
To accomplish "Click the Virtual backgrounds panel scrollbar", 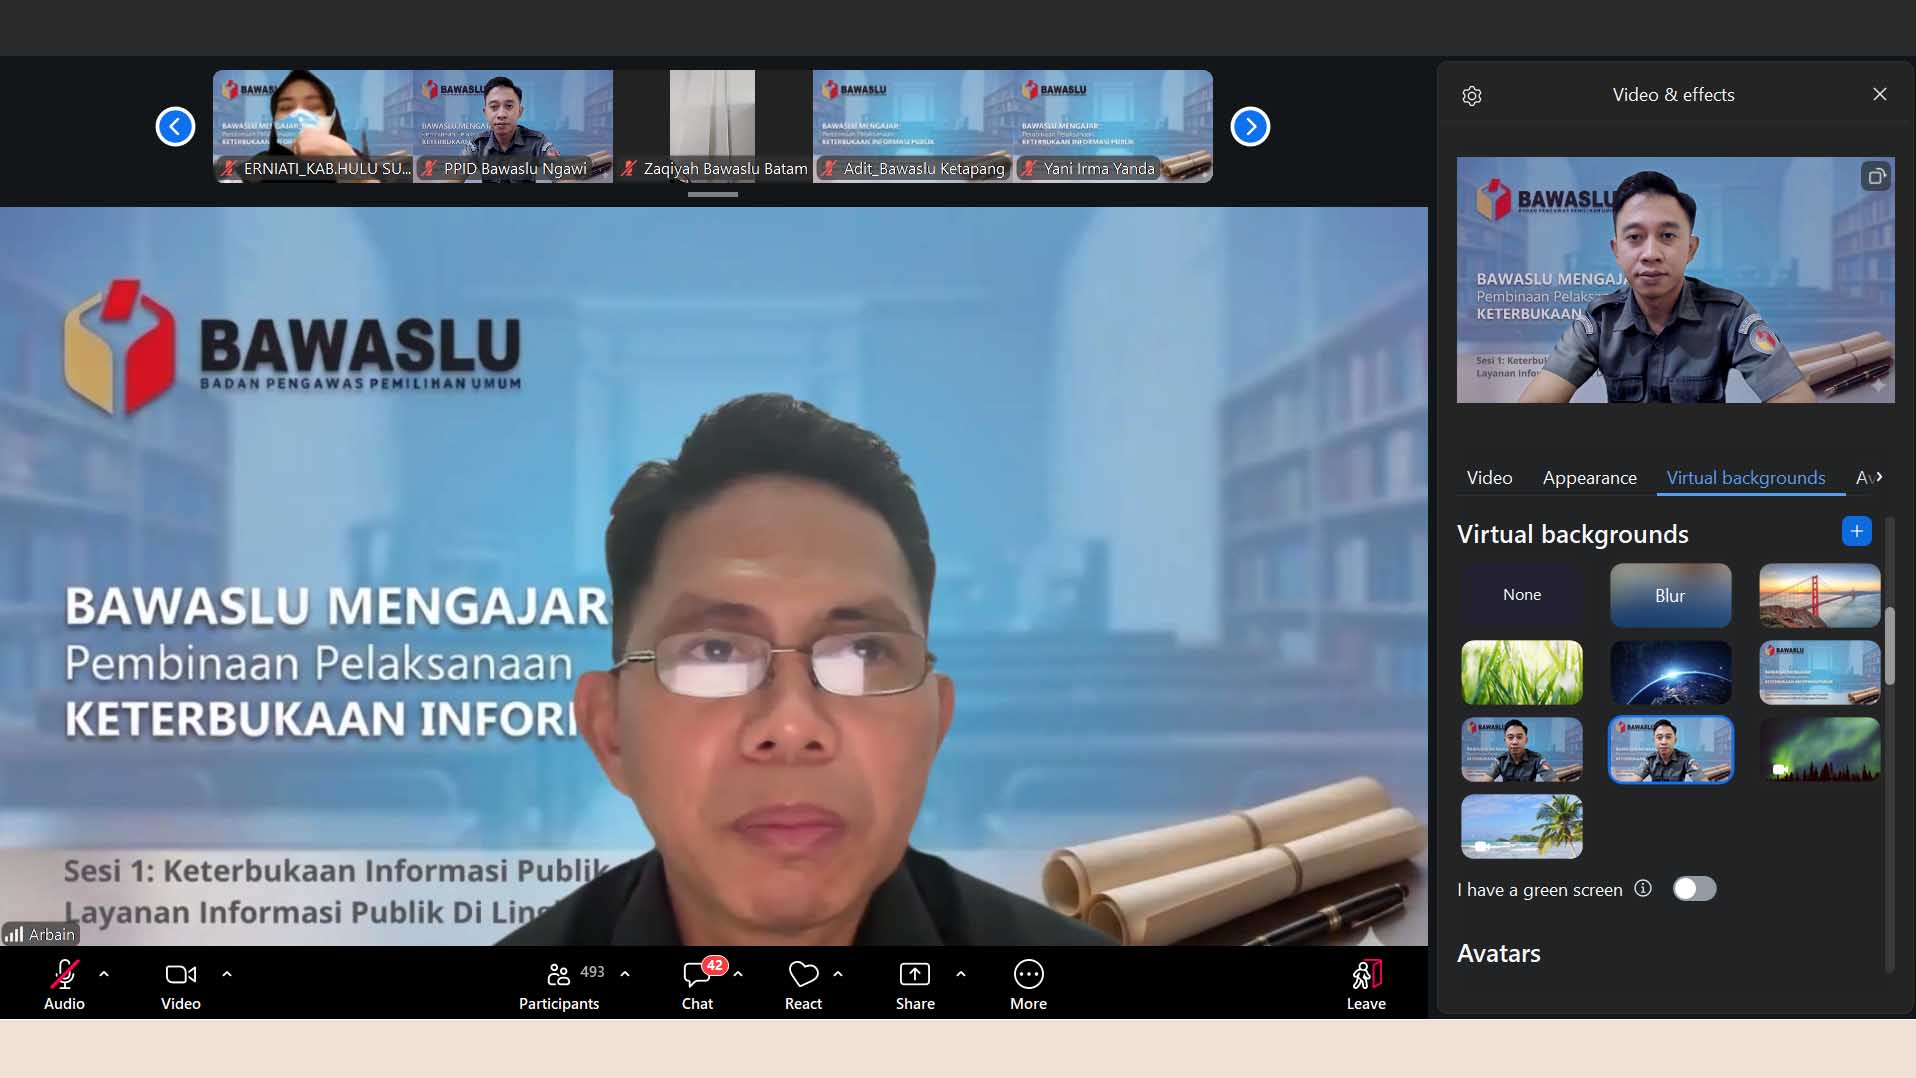I will coord(1889,645).
